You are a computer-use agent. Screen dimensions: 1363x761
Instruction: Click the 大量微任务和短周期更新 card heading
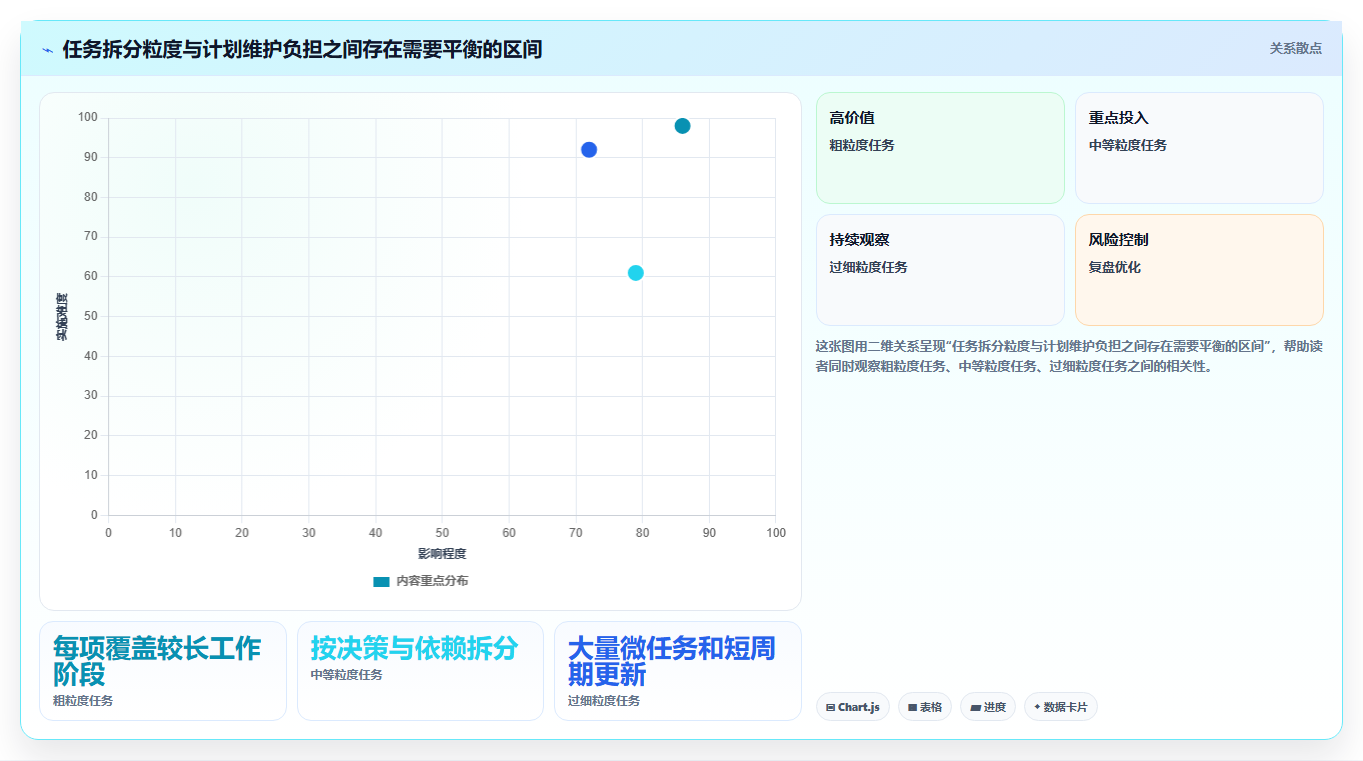click(x=671, y=660)
